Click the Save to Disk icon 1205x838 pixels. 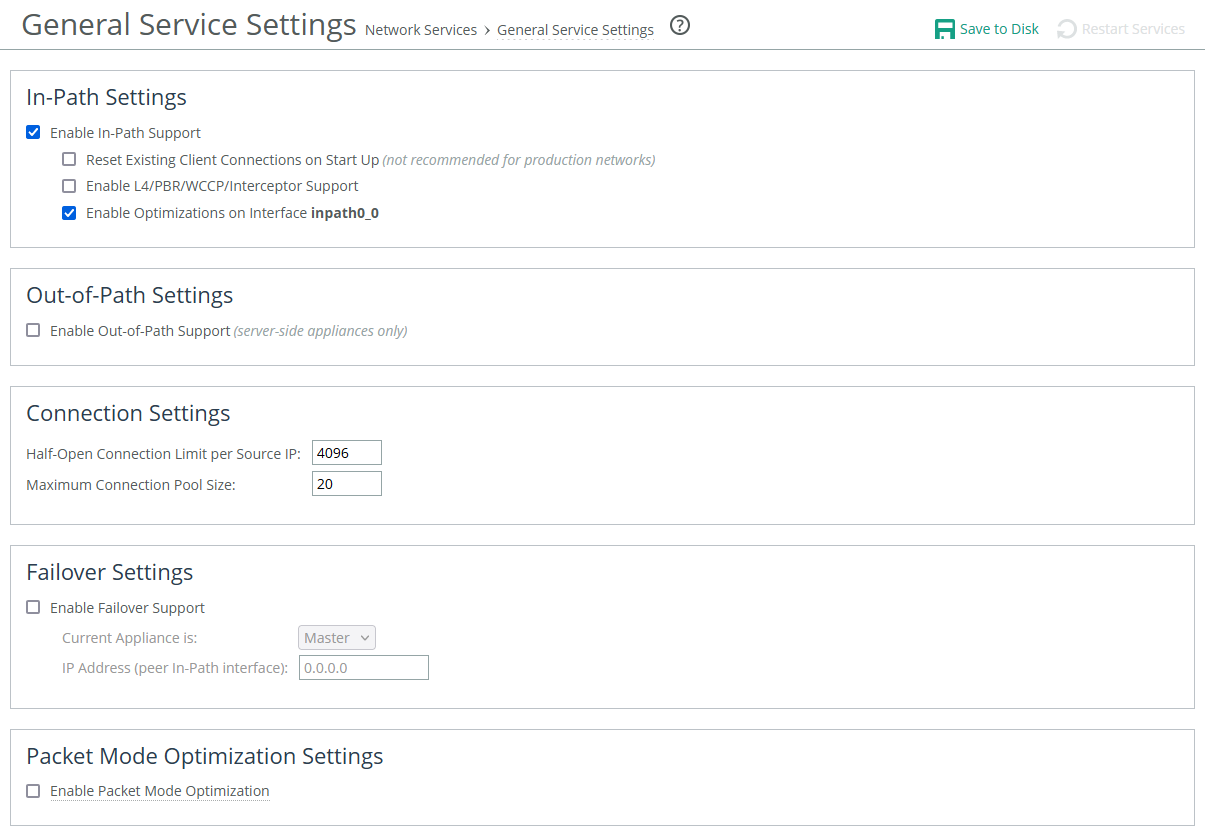945,28
